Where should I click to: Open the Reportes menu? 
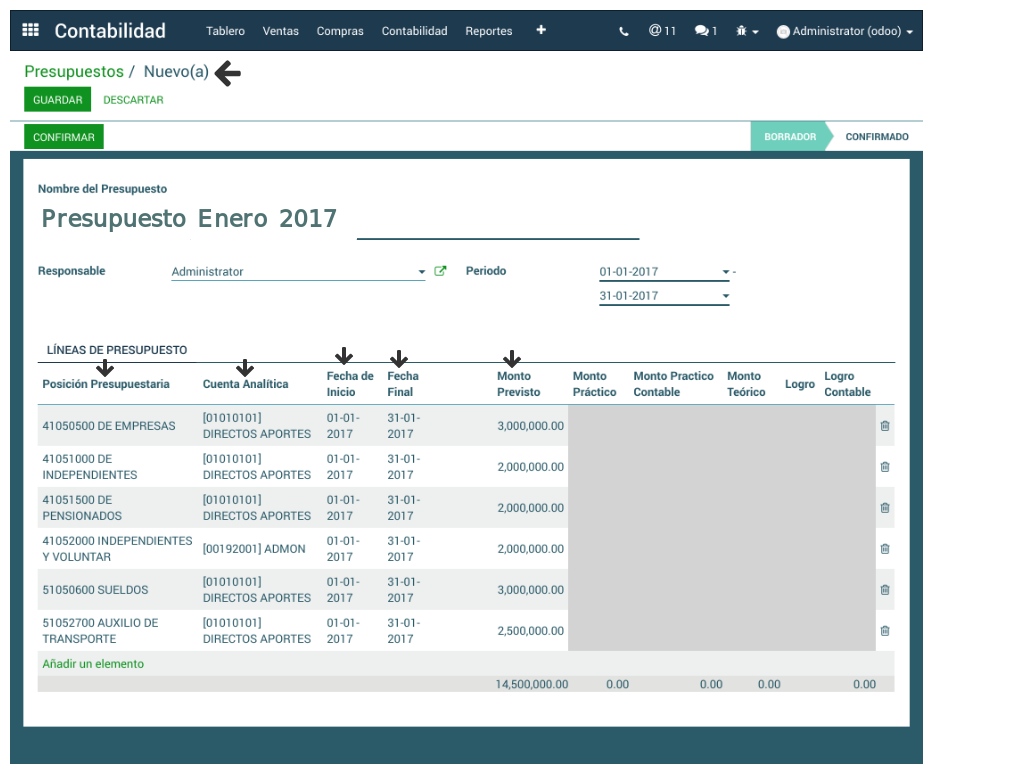(x=488, y=31)
